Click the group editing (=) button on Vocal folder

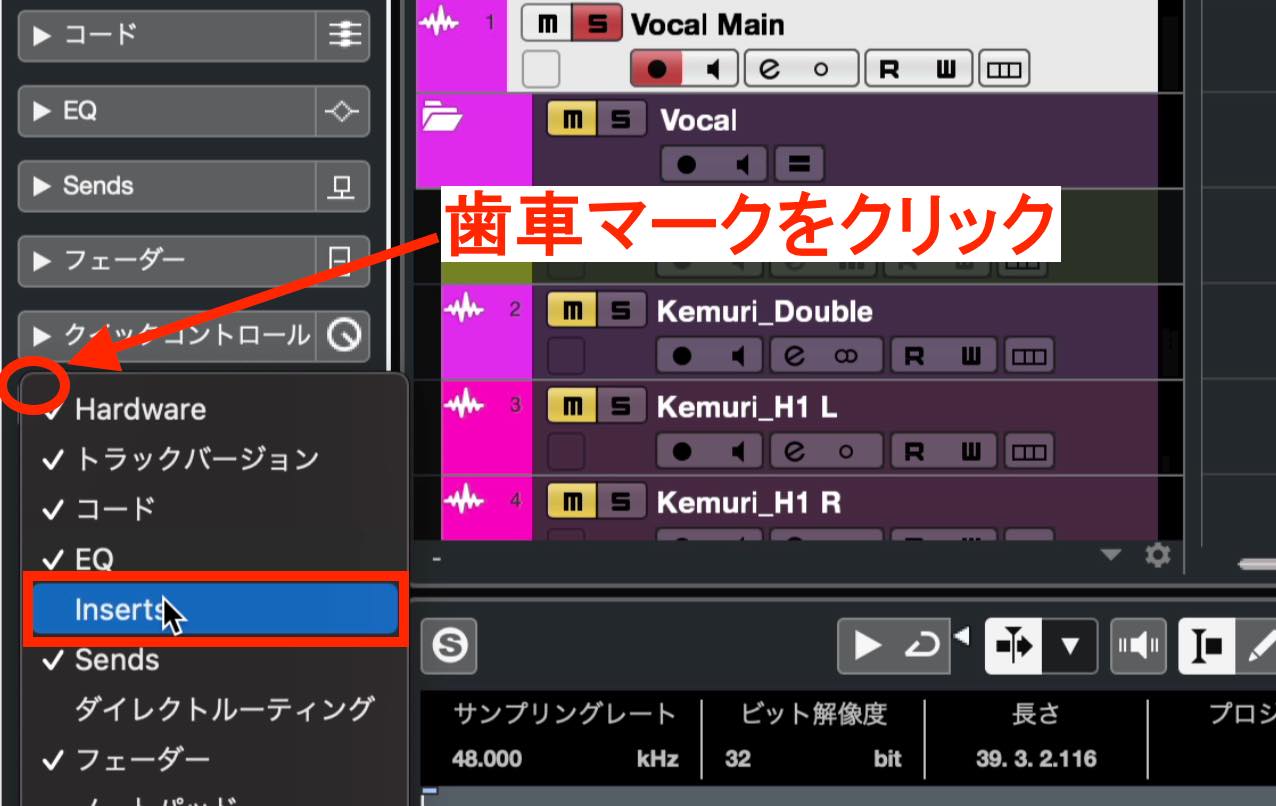(799, 165)
